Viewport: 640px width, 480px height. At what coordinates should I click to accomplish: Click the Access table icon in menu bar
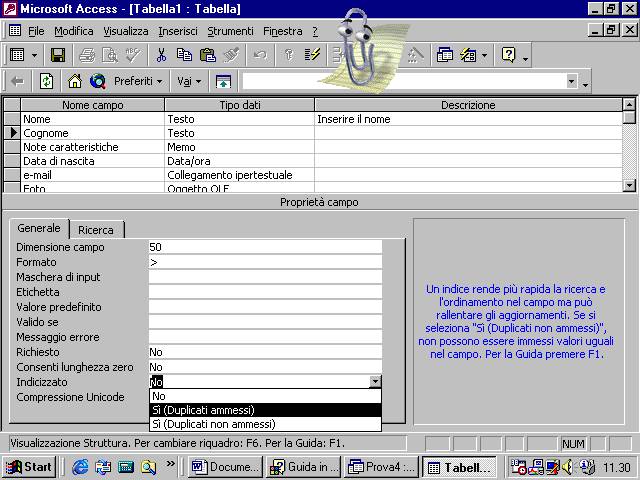[15, 31]
